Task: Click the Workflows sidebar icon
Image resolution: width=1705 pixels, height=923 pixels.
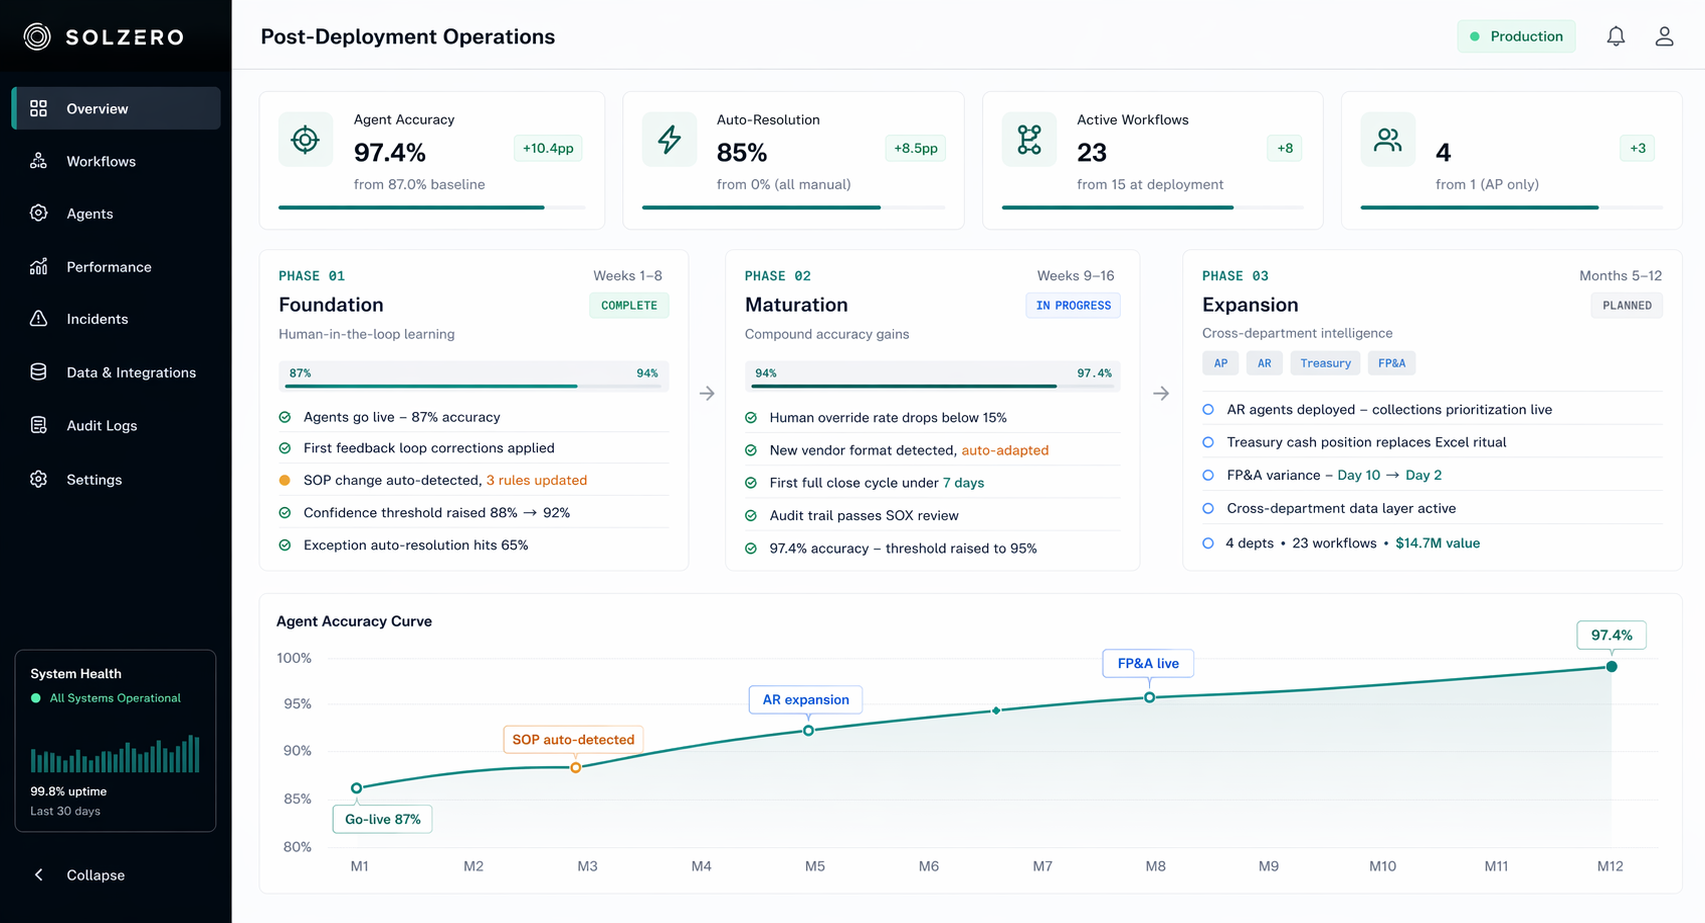Action: click(39, 161)
